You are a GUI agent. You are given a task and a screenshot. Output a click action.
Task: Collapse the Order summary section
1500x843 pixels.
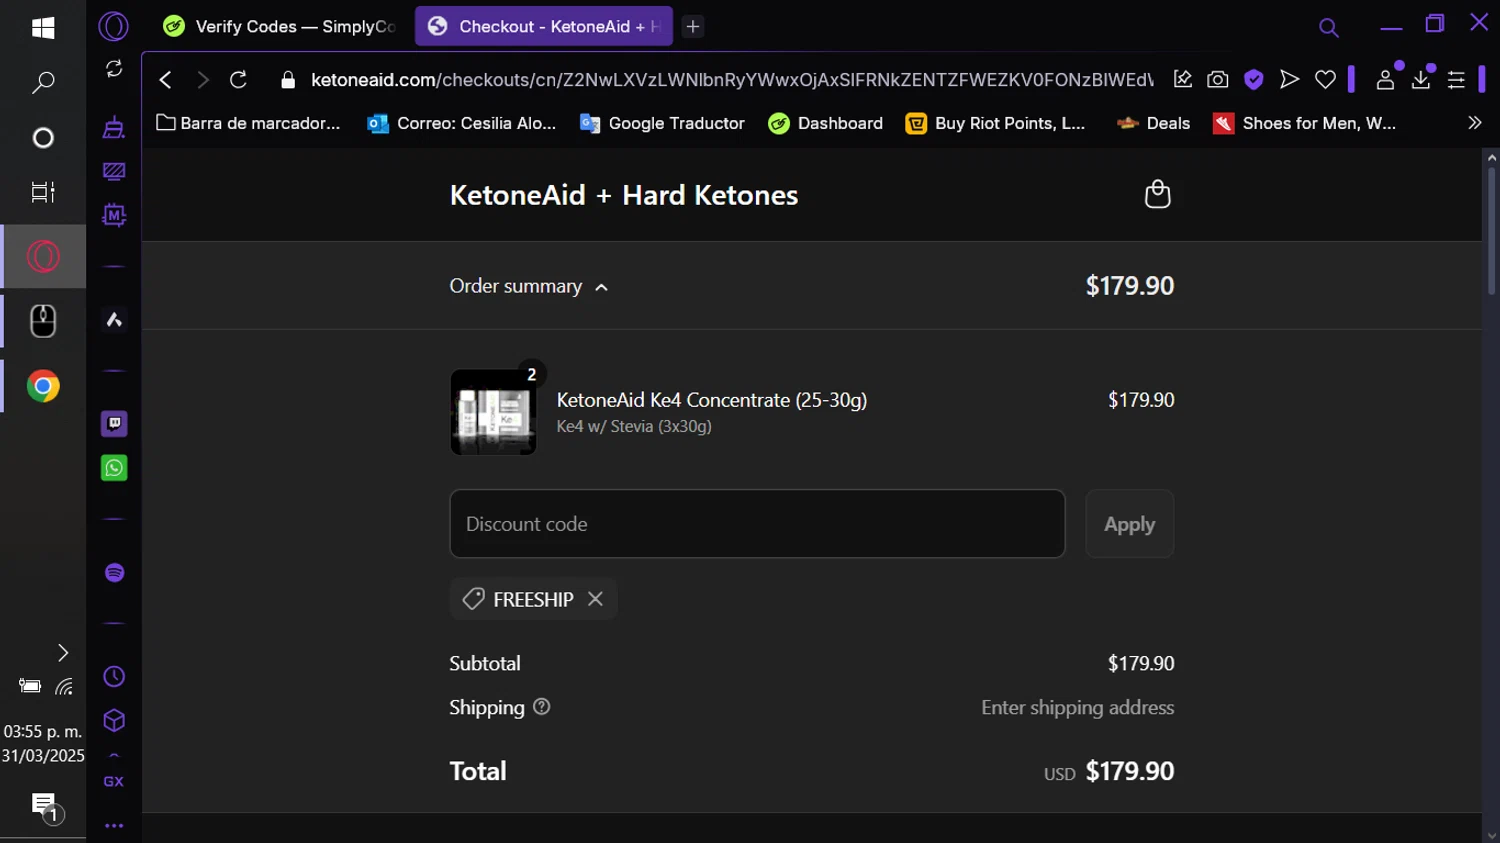click(x=529, y=286)
